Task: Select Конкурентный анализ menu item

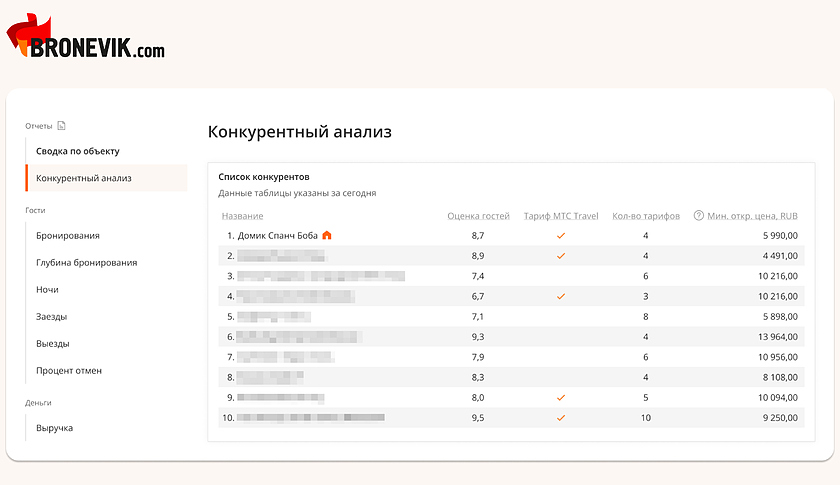Action: coord(84,178)
